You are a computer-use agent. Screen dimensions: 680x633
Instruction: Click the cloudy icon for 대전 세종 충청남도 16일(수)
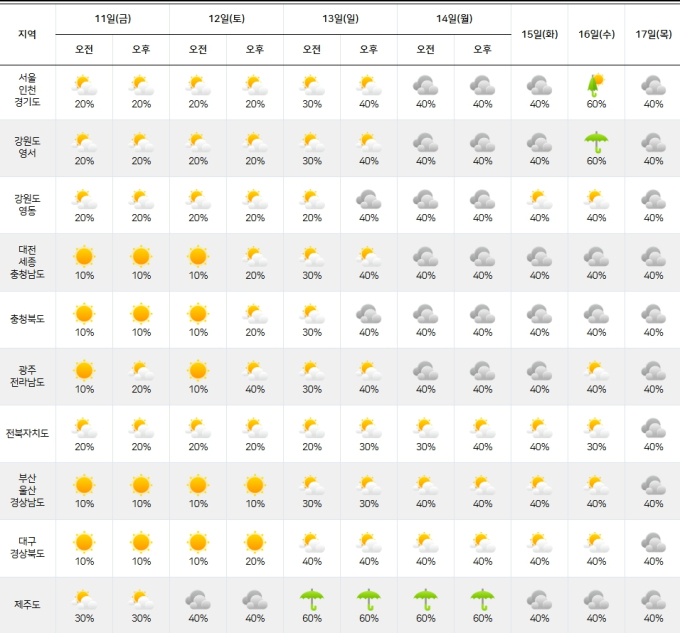click(x=596, y=256)
